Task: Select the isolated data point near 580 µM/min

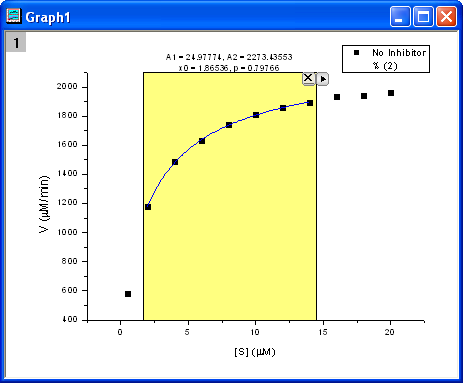Action: pyautogui.click(x=128, y=294)
